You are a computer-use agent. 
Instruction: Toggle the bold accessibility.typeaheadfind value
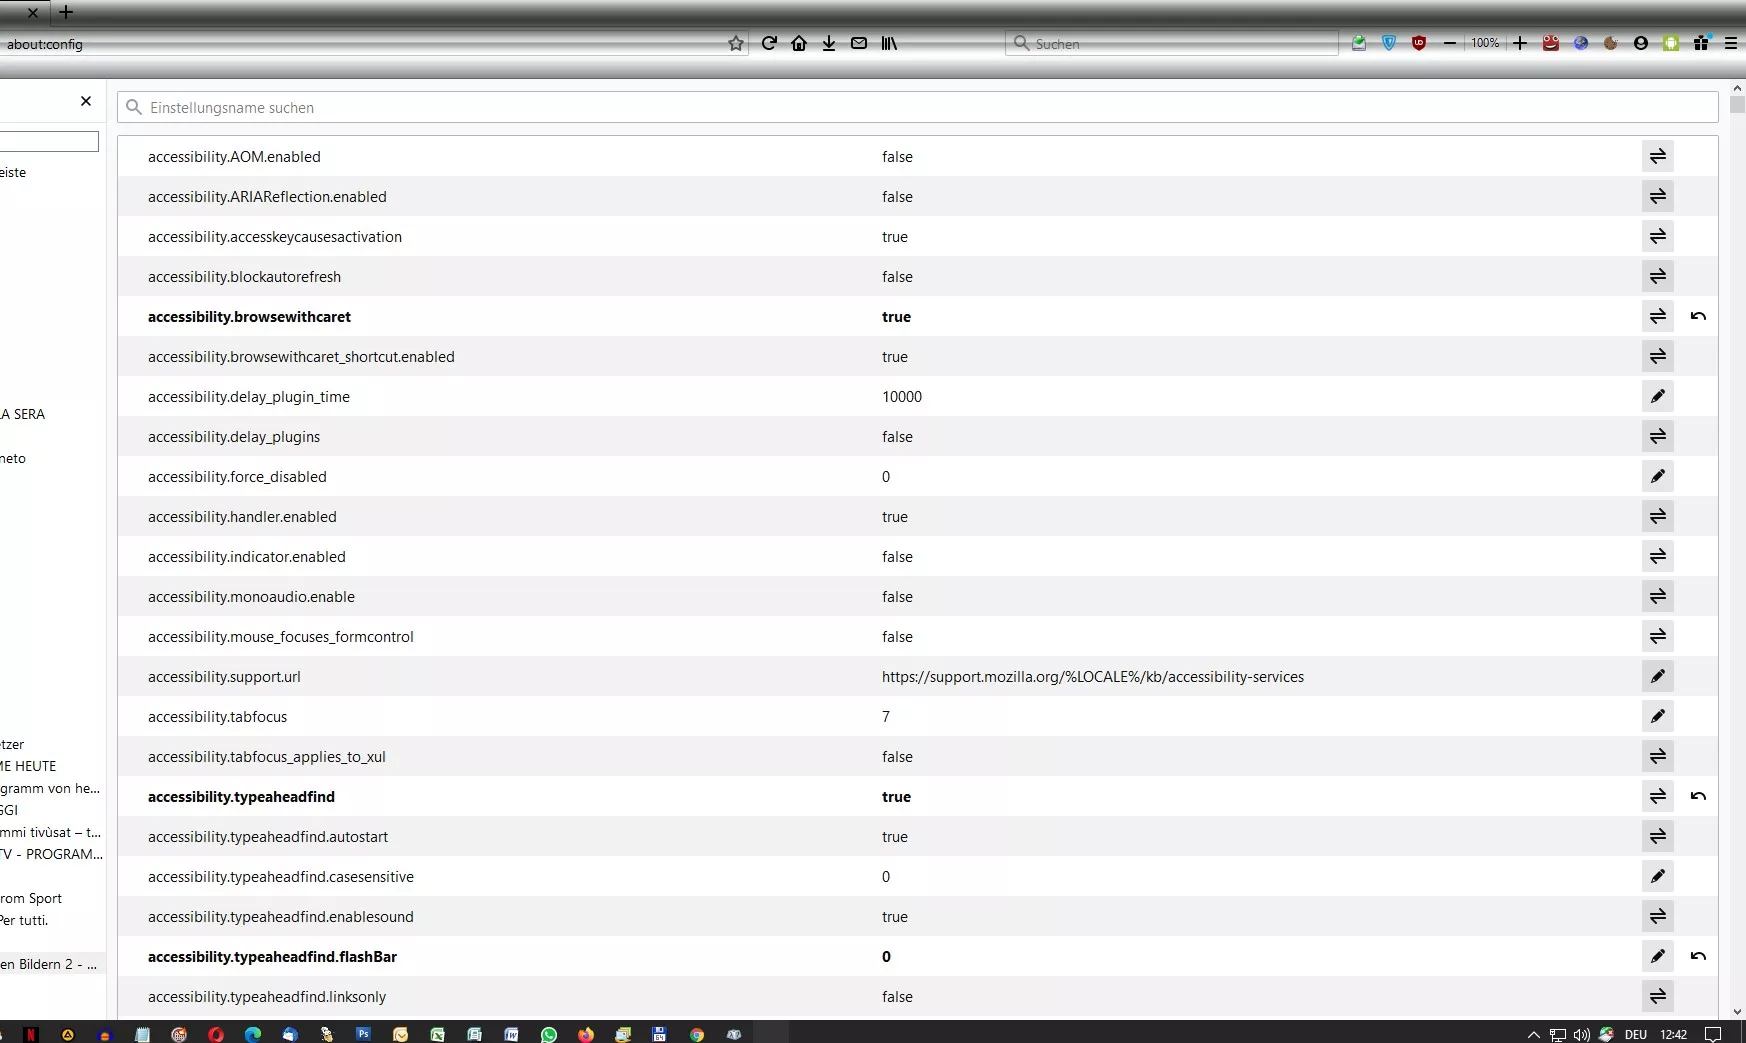[x=1658, y=796]
